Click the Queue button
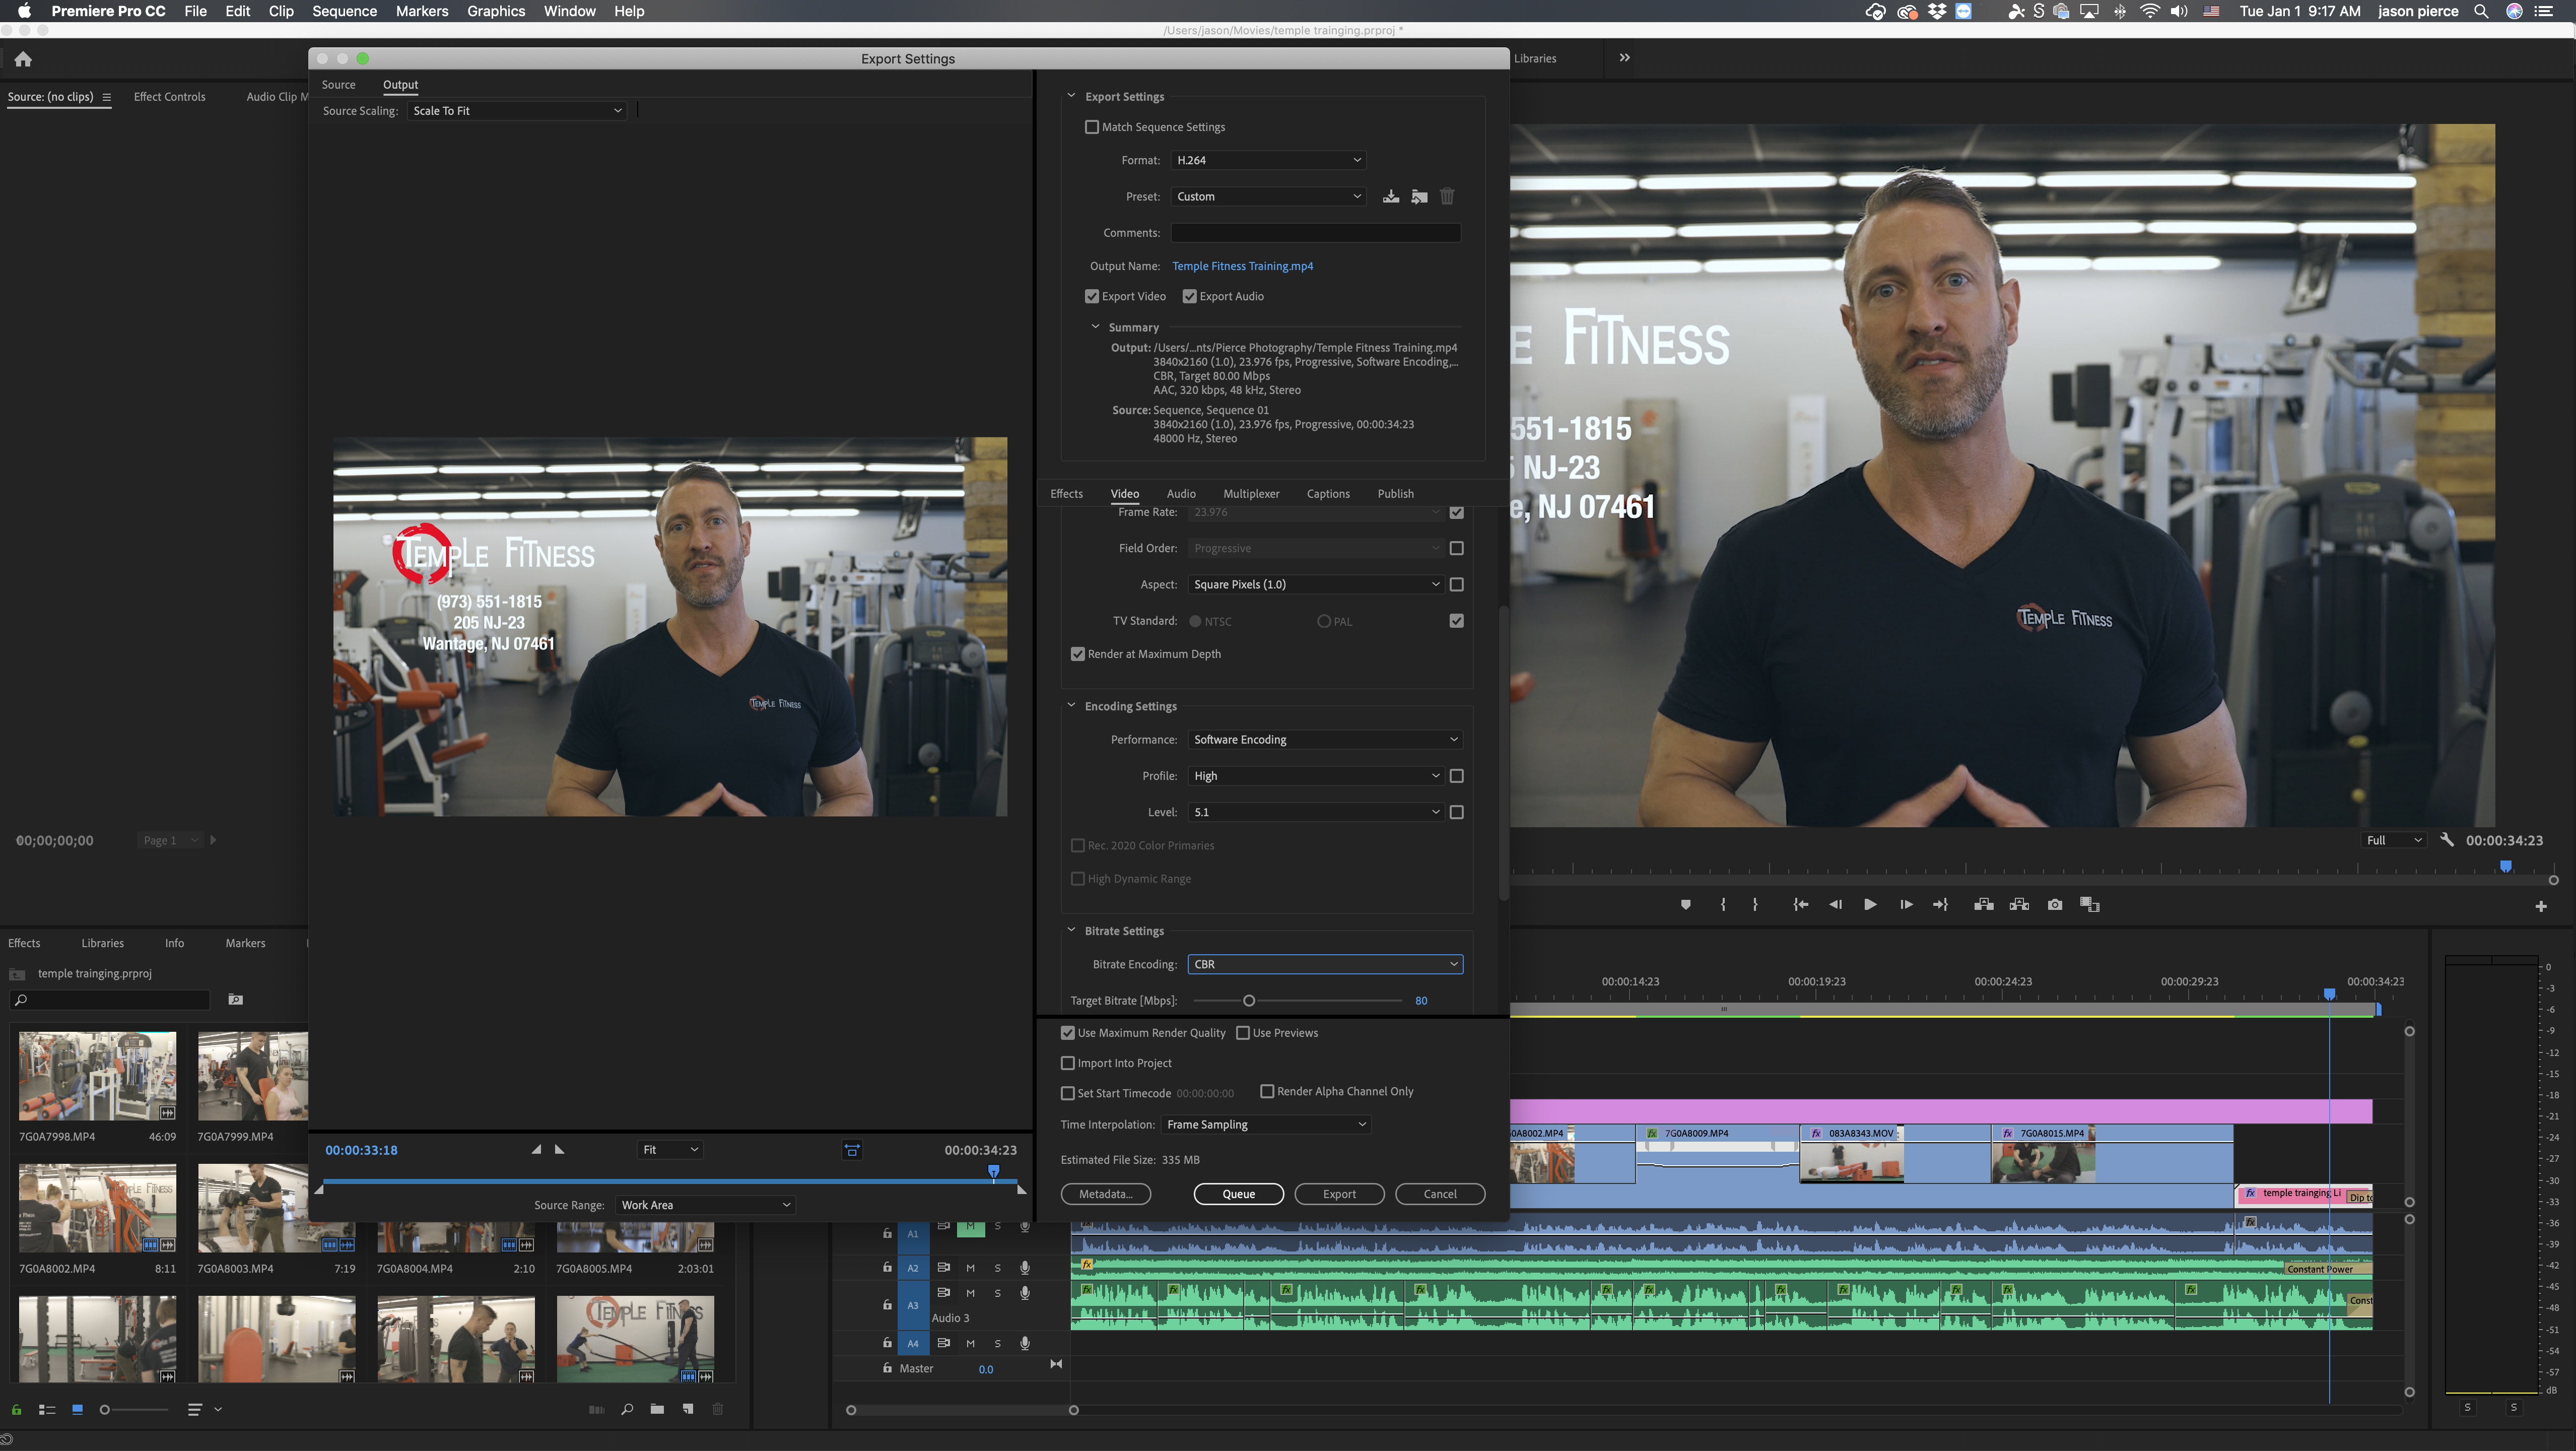Screen dimensions: 2576x1451 [1238, 1194]
